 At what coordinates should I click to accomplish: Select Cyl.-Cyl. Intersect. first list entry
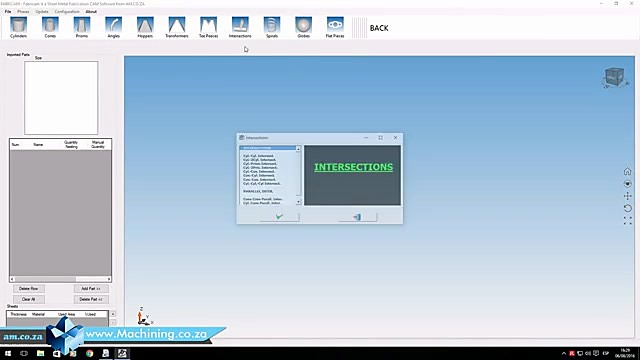(x=259, y=156)
